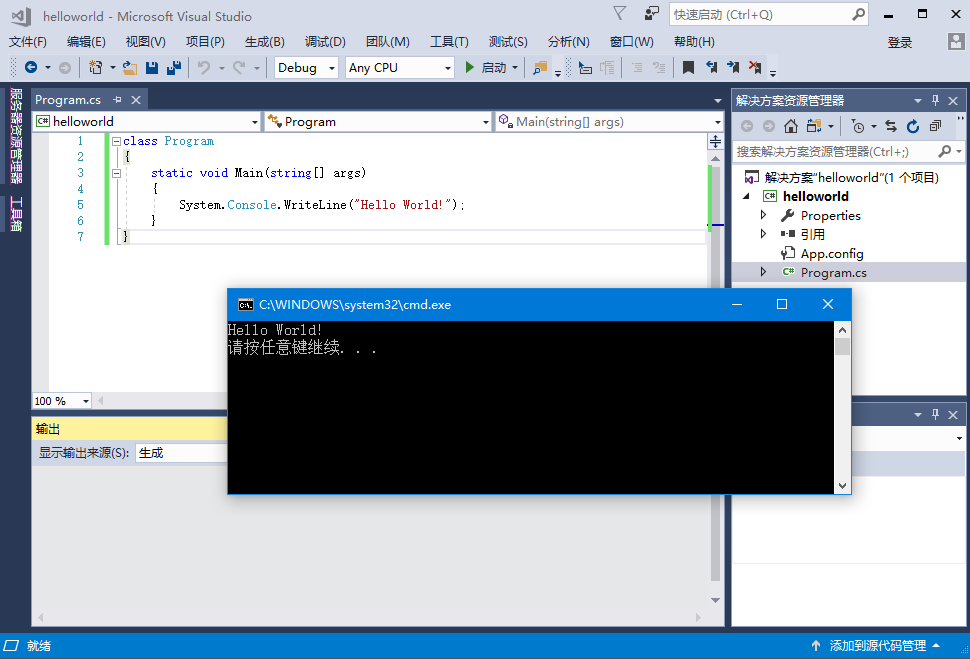970x659 pixels.
Task: Open the 生成(B) menu
Action: [x=264, y=42]
